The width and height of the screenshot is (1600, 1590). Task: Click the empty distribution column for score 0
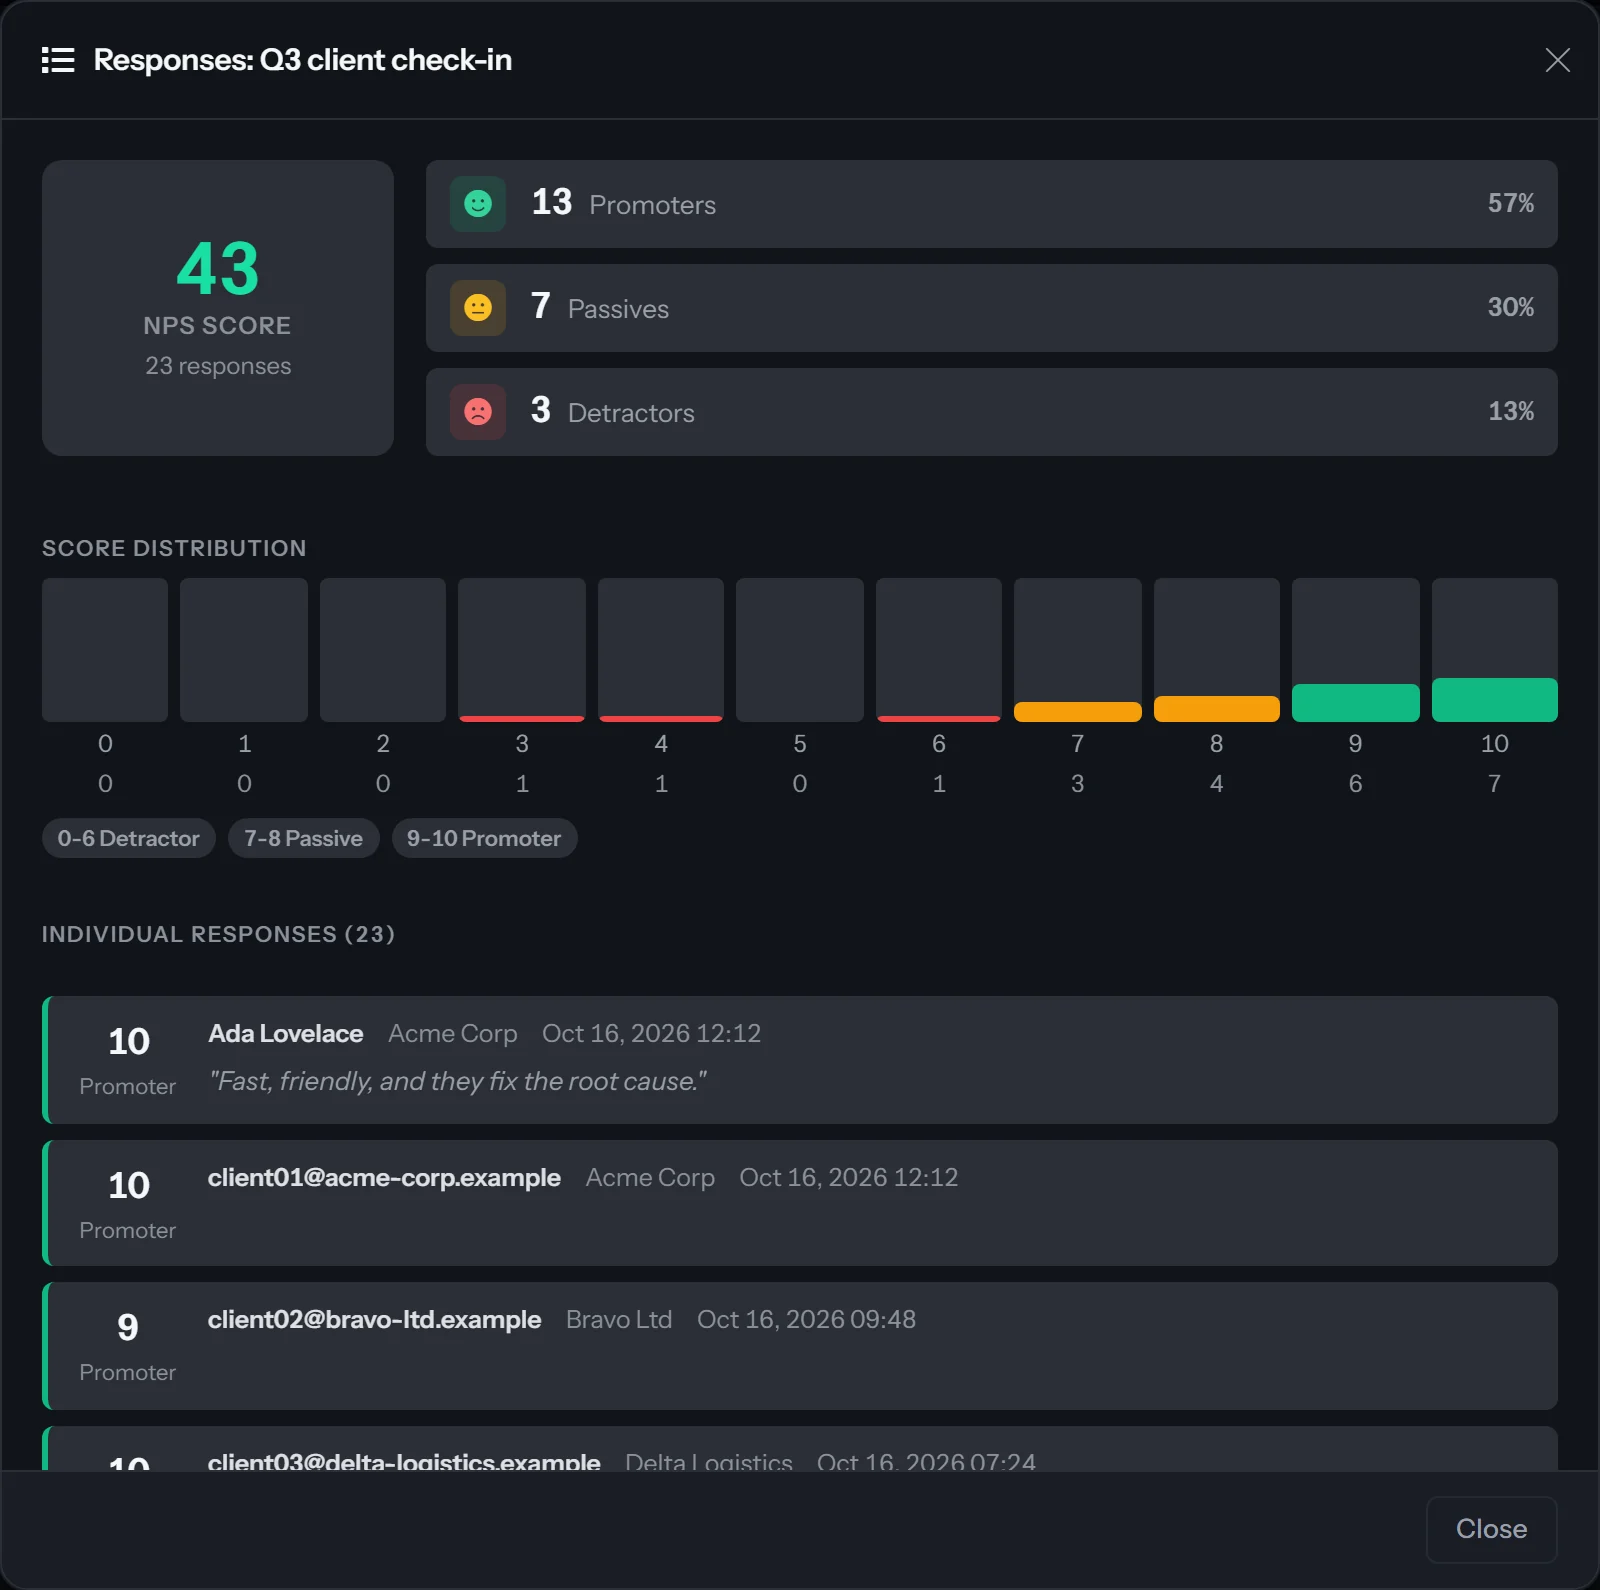[105, 650]
